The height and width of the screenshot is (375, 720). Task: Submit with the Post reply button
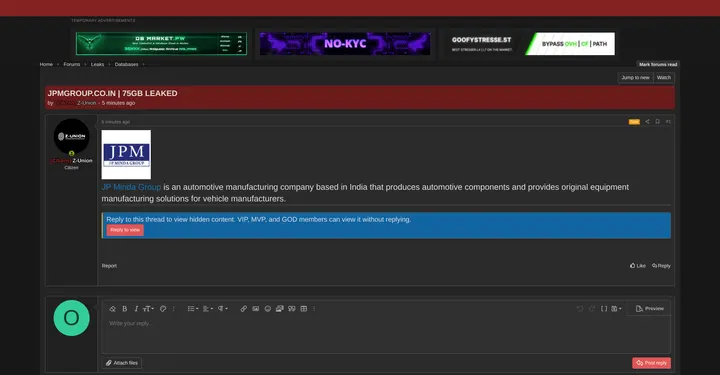tap(651, 363)
